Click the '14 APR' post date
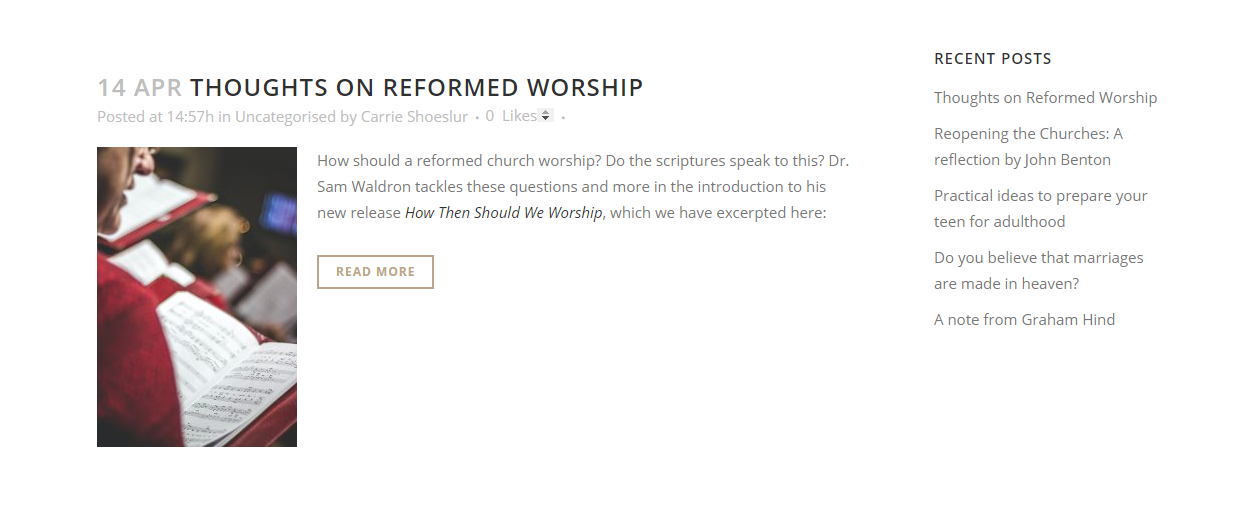This screenshot has width=1248, height=507. [139, 88]
